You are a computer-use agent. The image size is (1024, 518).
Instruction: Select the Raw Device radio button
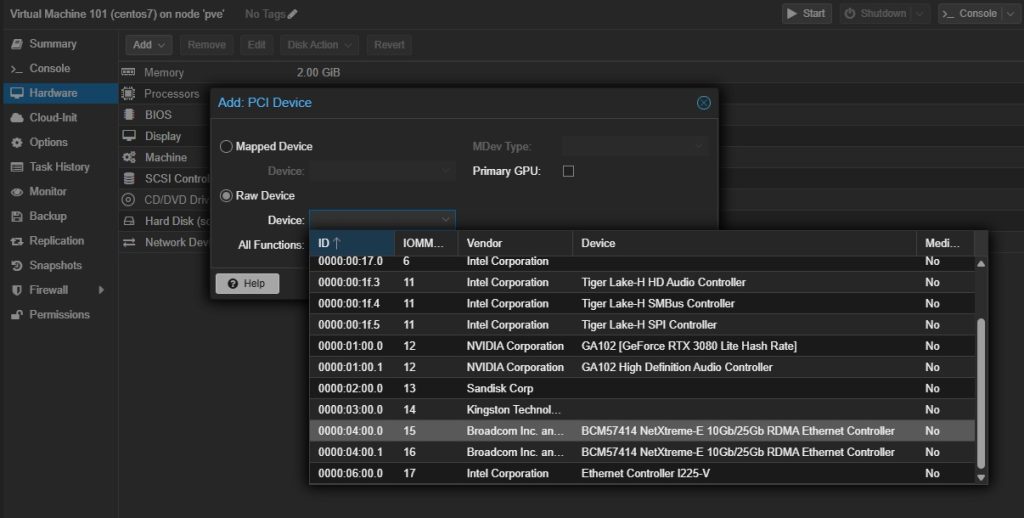[226, 195]
